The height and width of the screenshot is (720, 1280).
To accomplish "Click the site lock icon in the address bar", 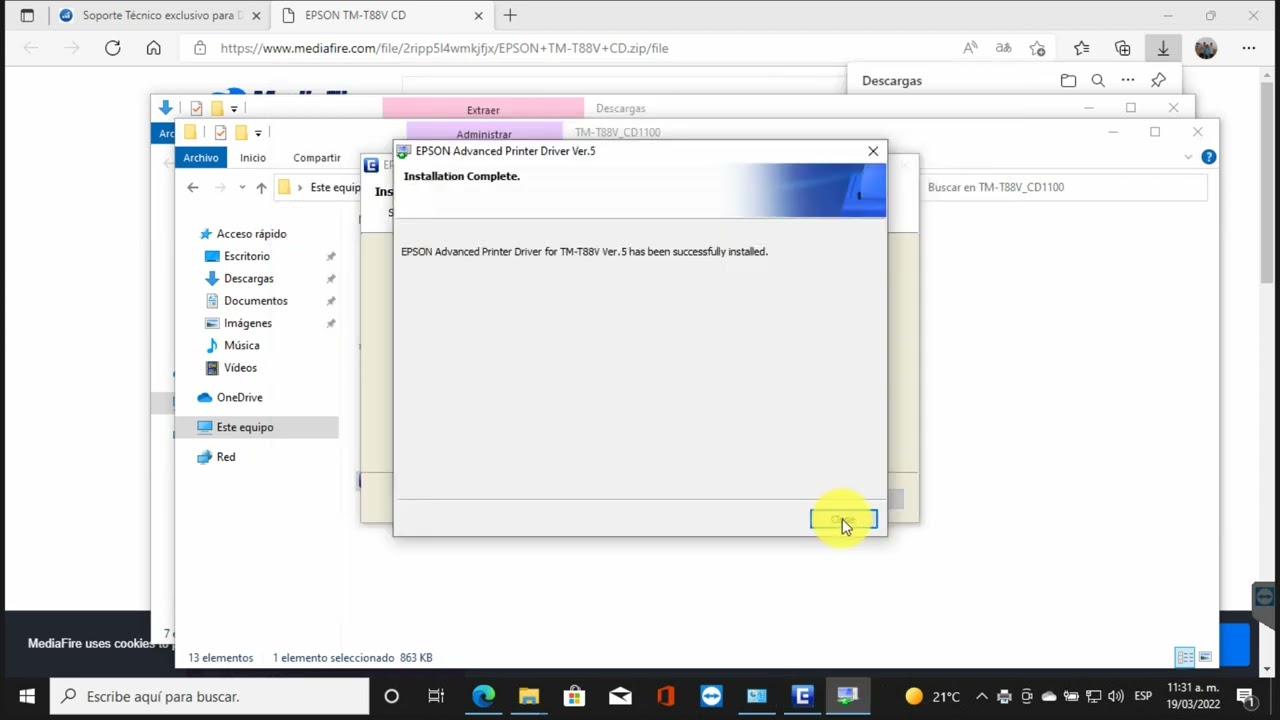I will tap(200, 48).
